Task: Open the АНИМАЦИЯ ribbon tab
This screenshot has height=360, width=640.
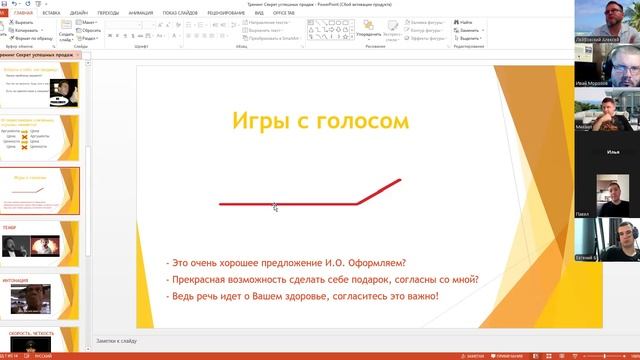Action: pos(141,13)
